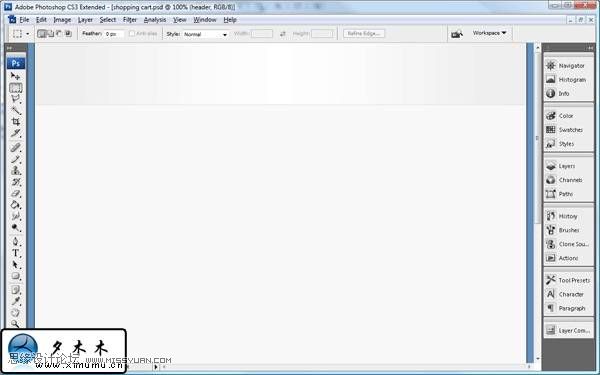Viewport: 600px width, 375px height.
Task: Open the Navigator panel
Action: tap(569, 65)
